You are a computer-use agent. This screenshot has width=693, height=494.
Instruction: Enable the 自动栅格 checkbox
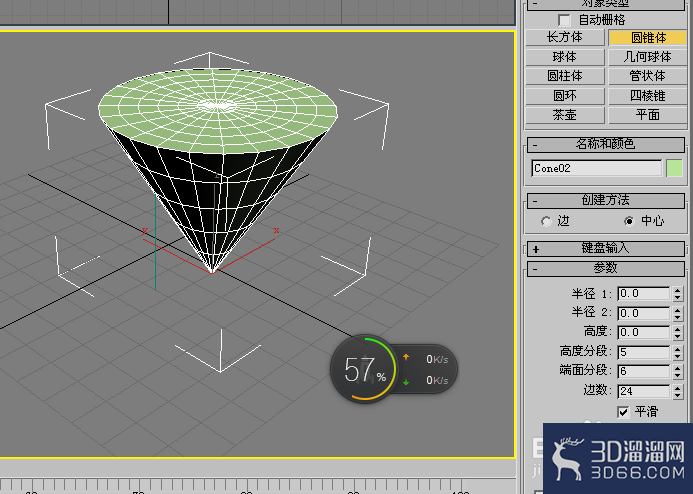tap(564, 20)
